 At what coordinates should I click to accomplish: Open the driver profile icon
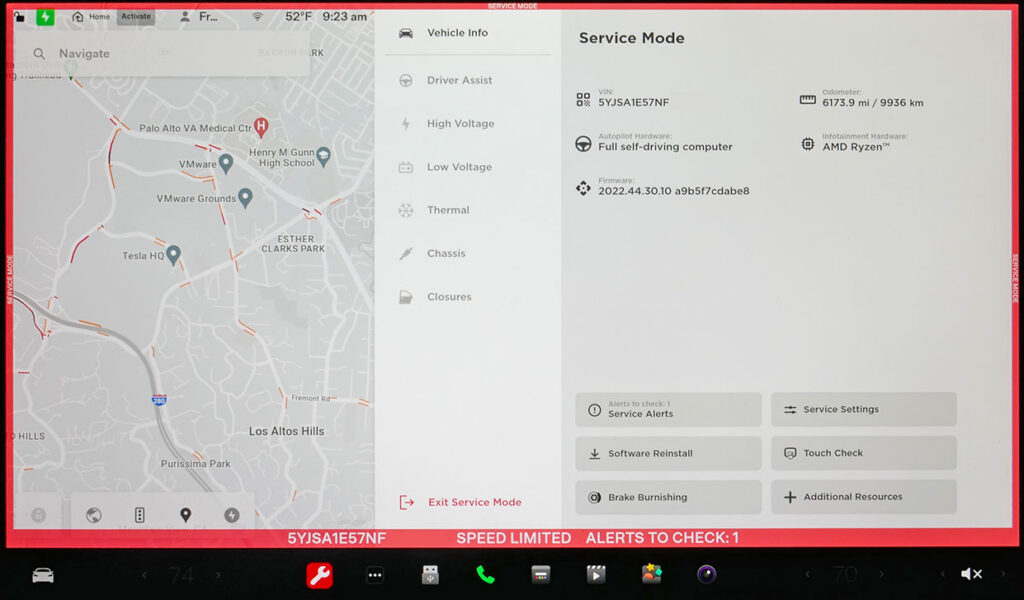[x=185, y=17]
